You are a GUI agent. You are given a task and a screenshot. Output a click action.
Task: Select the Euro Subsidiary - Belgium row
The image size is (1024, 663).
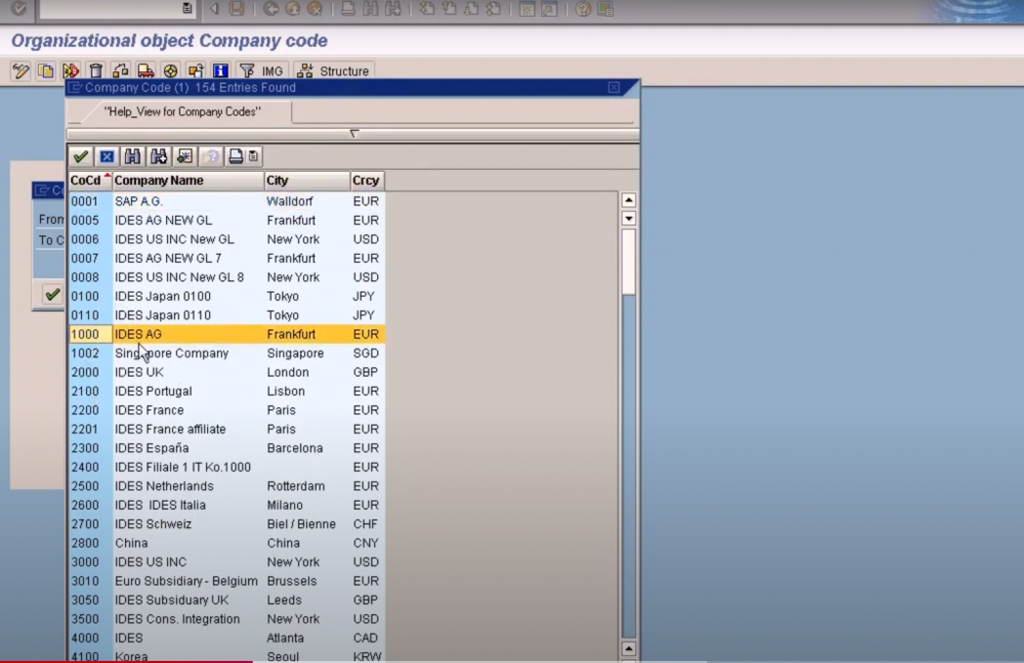tap(227, 581)
